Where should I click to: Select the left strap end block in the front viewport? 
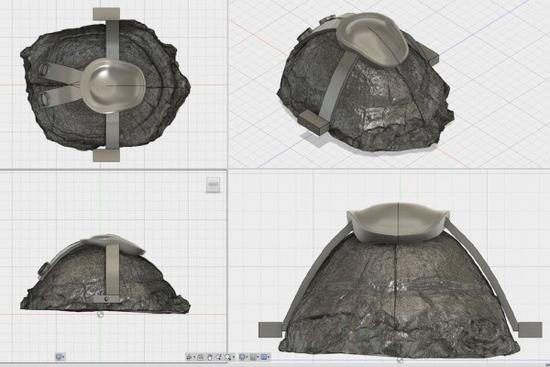coord(270,330)
